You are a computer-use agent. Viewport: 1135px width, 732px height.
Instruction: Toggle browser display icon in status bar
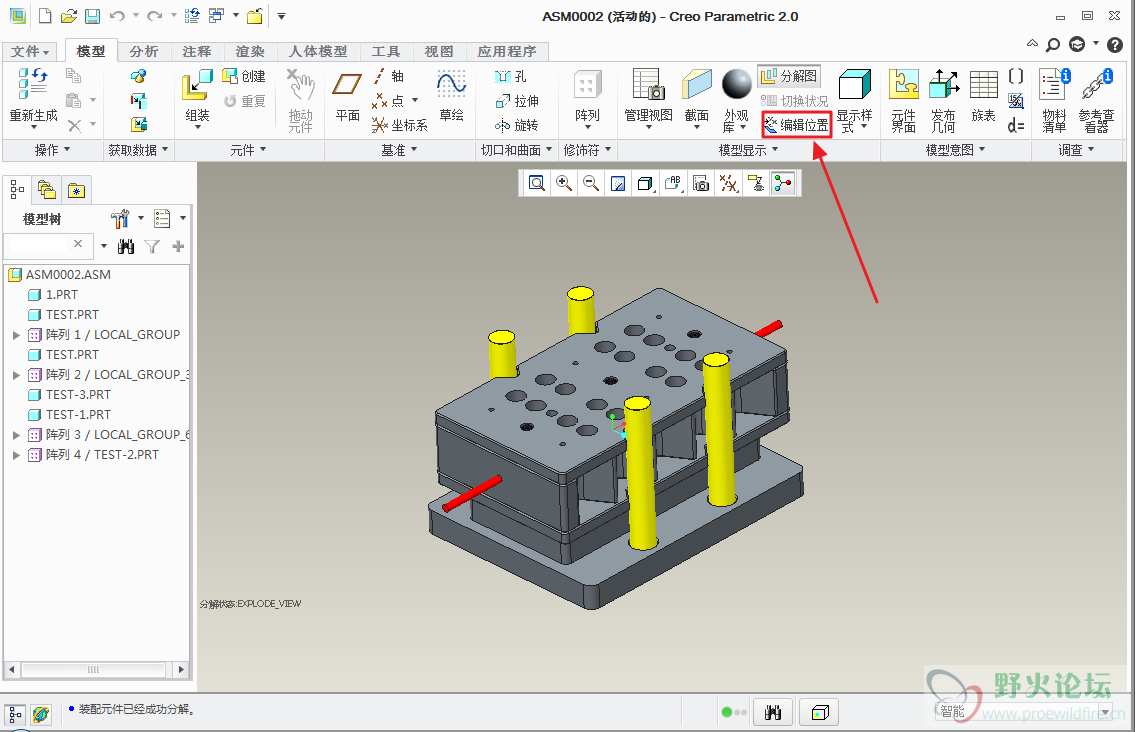coord(41,714)
